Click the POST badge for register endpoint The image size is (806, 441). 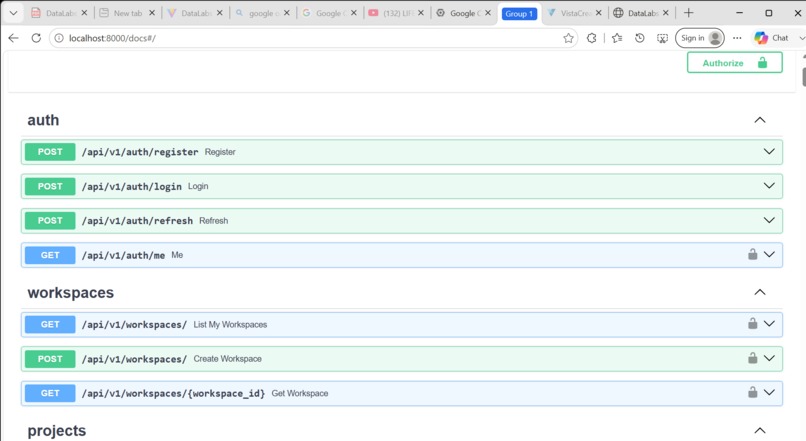coord(50,152)
